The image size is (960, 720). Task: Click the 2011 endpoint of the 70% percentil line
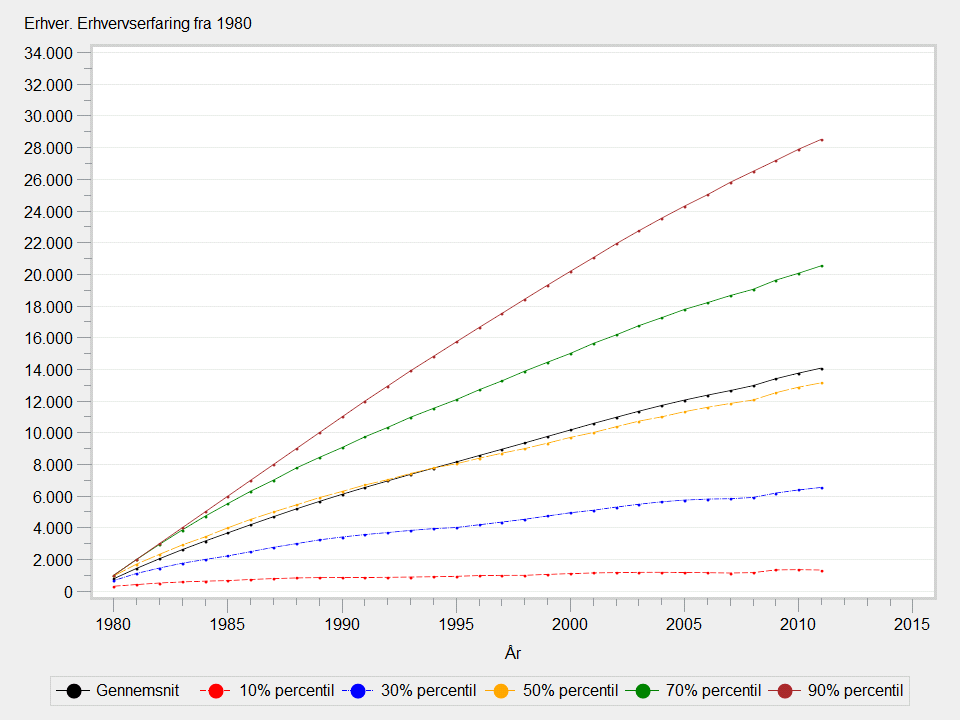(x=821, y=266)
